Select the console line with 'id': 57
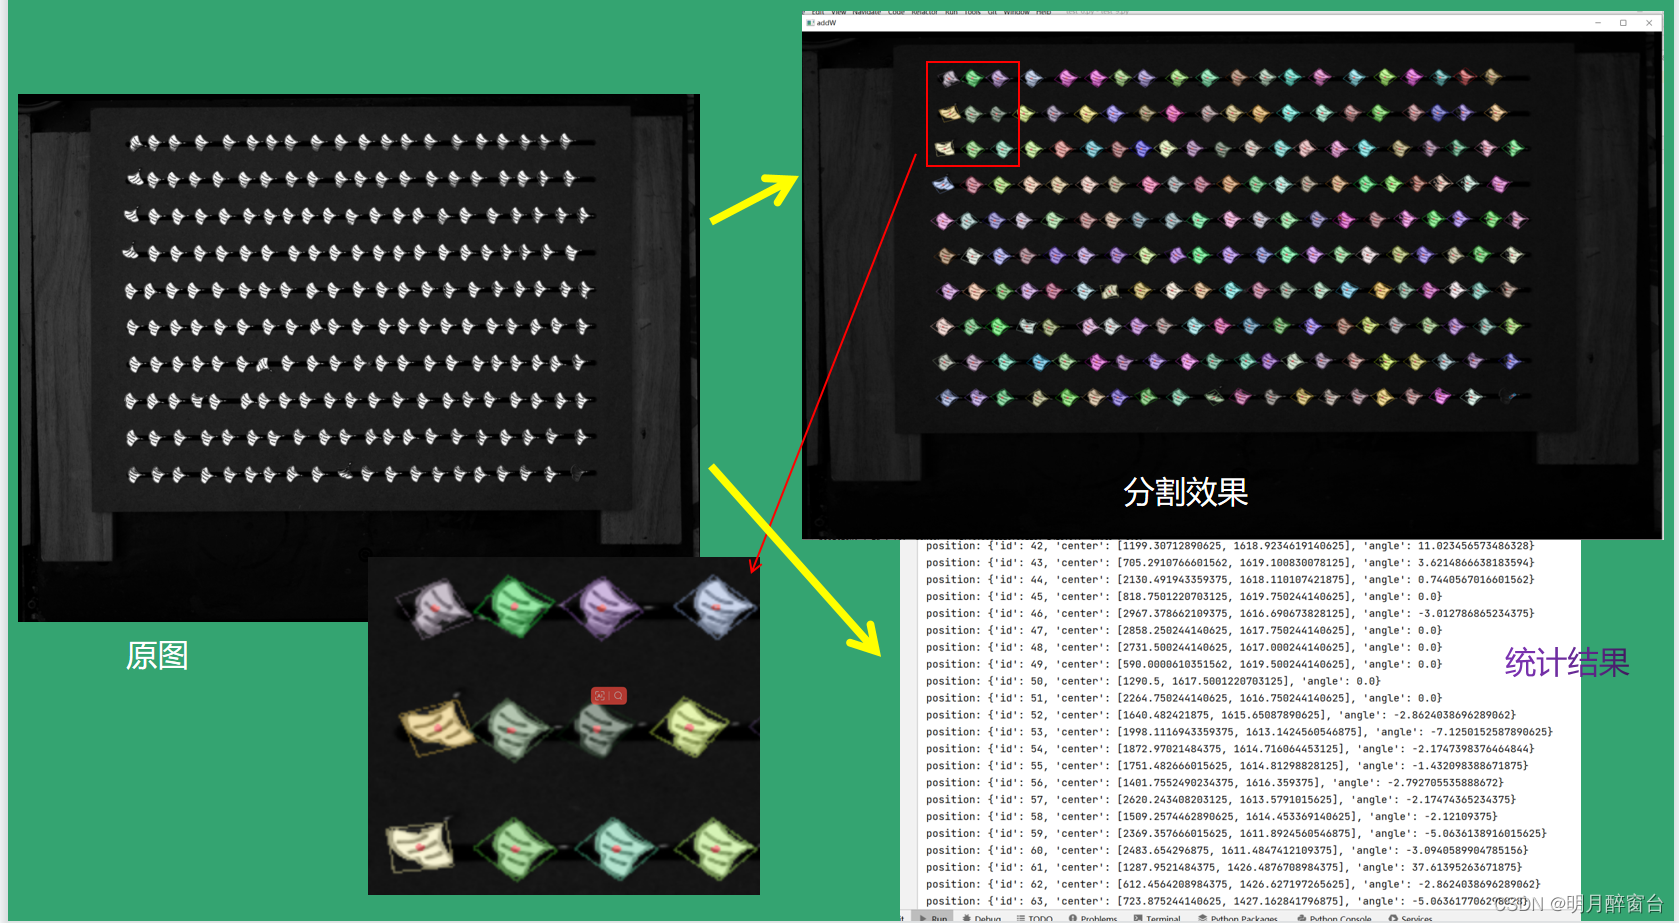1679x923 pixels. click(1220, 800)
